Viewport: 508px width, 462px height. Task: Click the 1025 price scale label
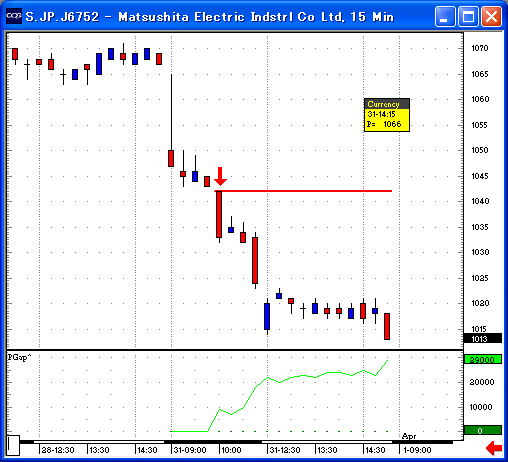pos(480,278)
